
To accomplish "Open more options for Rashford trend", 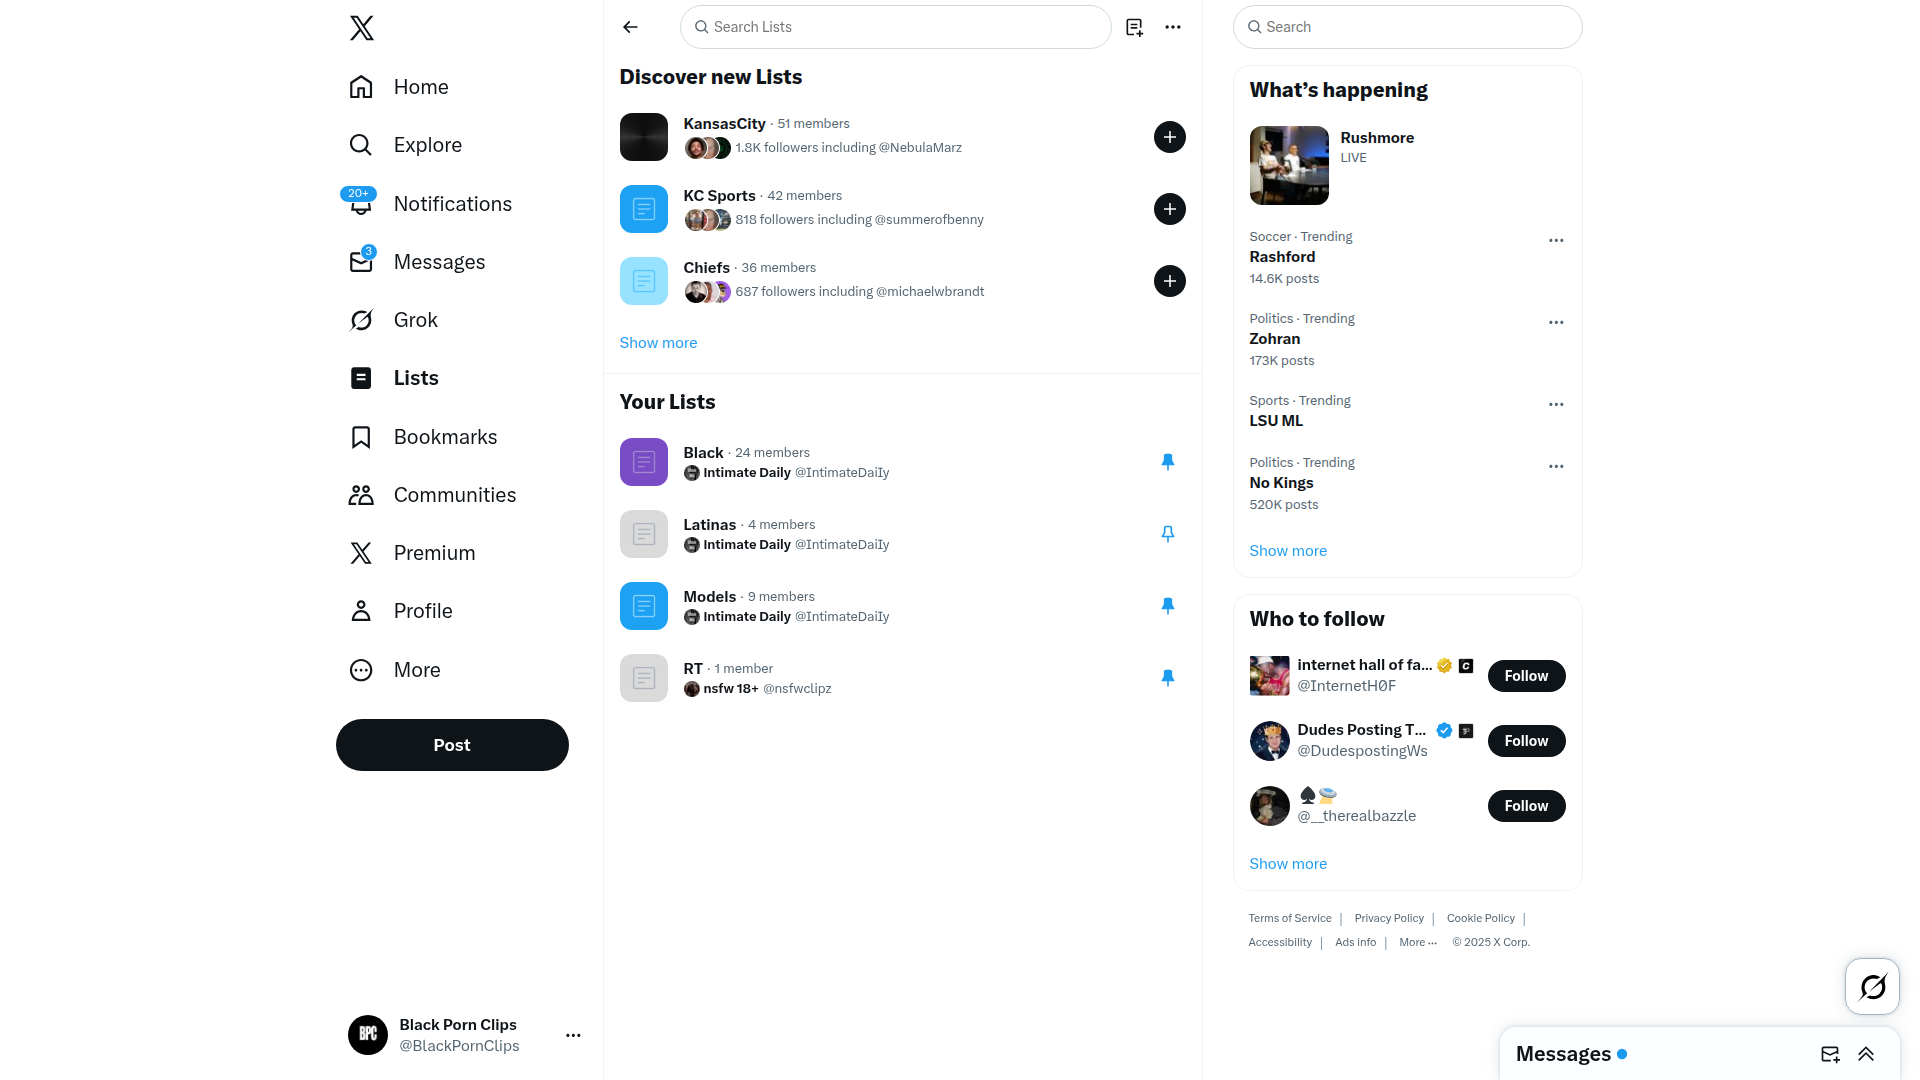I will [1556, 240].
